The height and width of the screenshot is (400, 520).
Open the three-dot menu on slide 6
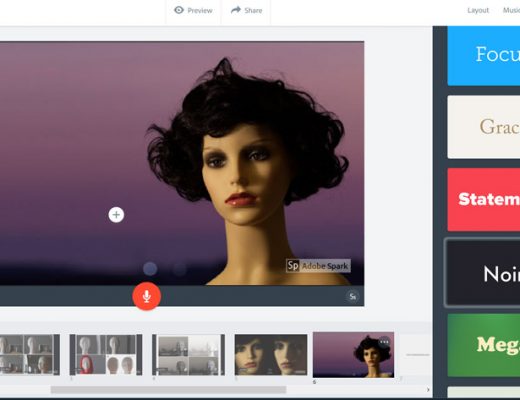384,342
